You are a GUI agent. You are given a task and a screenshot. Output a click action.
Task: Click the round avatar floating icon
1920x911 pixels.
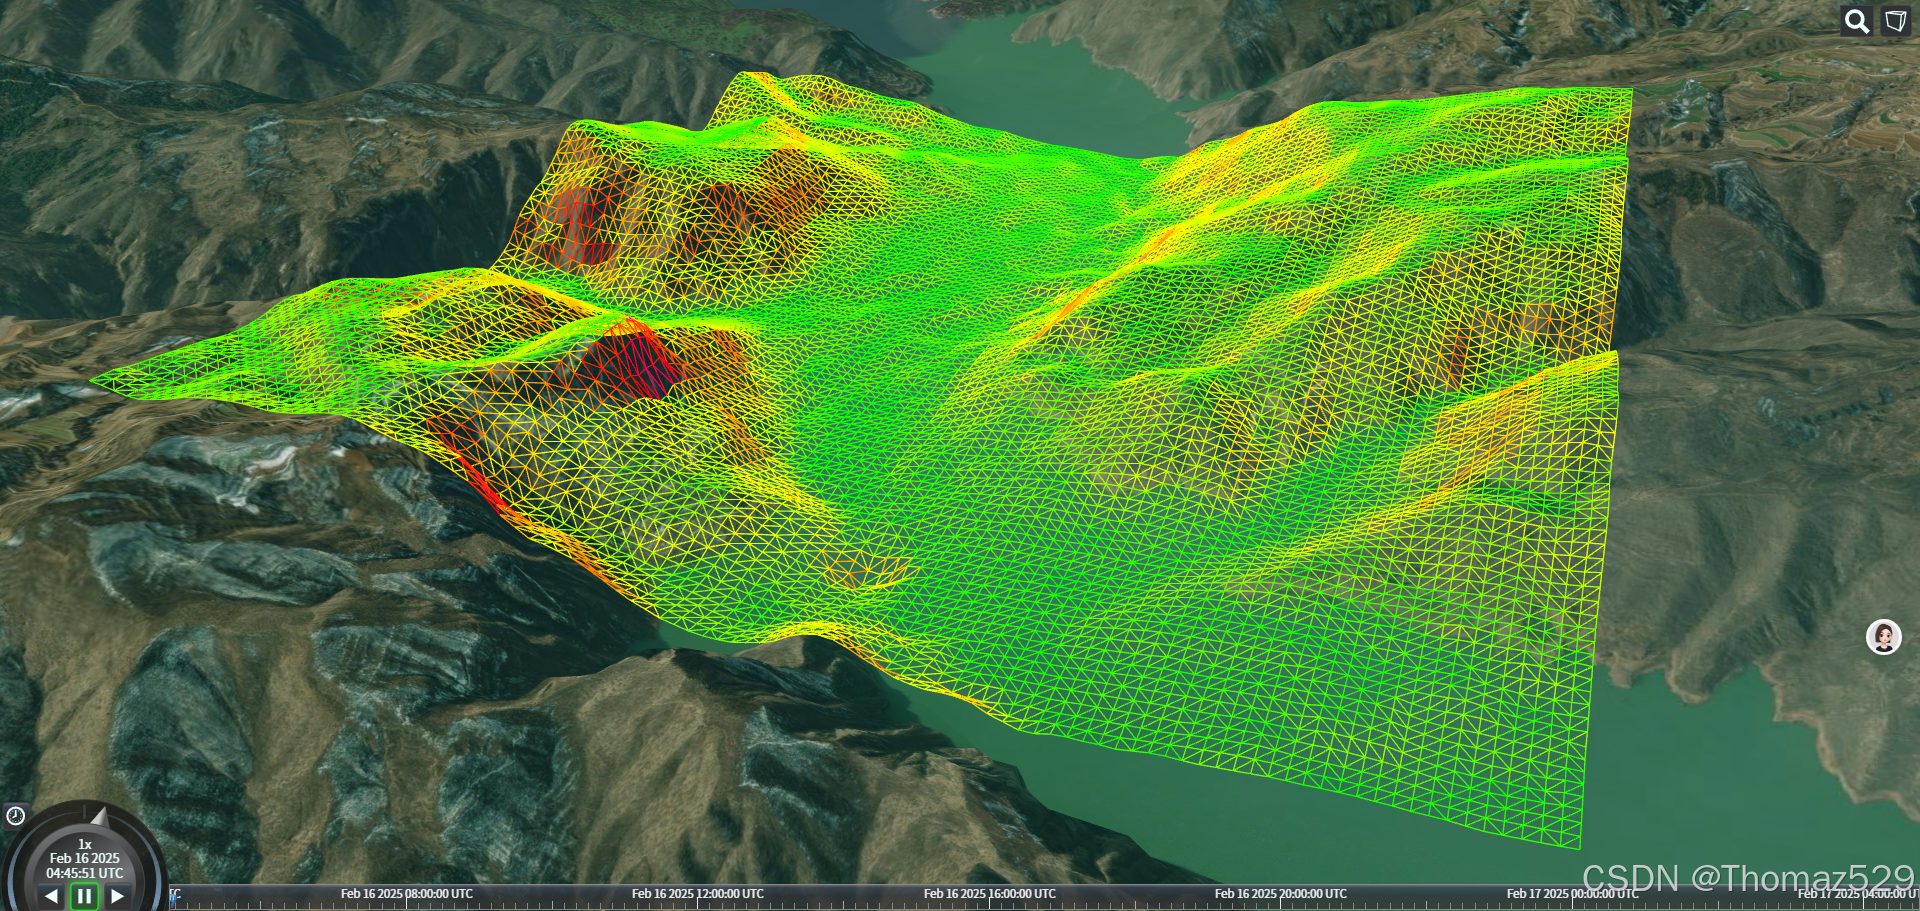point(1884,637)
